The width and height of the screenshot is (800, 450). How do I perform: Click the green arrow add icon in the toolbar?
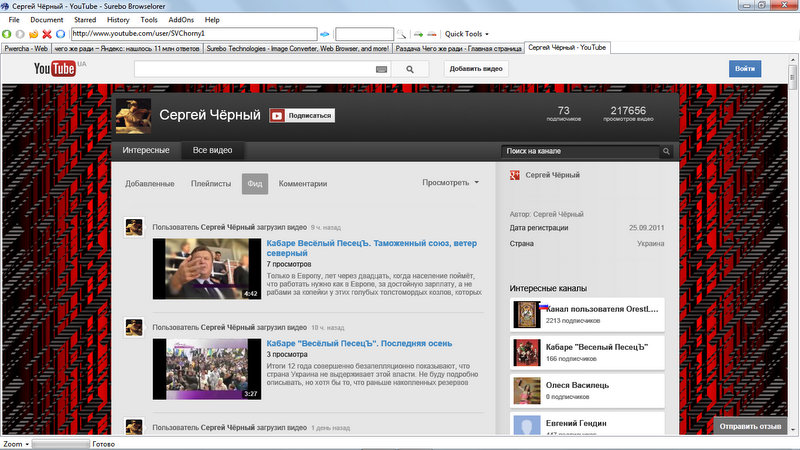tap(418, 34)
